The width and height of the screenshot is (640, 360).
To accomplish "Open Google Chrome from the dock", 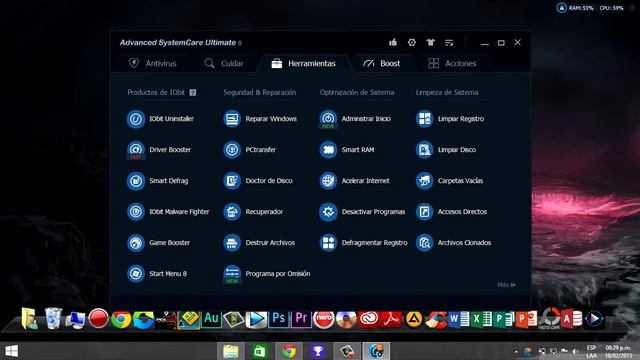I will 121,319.
